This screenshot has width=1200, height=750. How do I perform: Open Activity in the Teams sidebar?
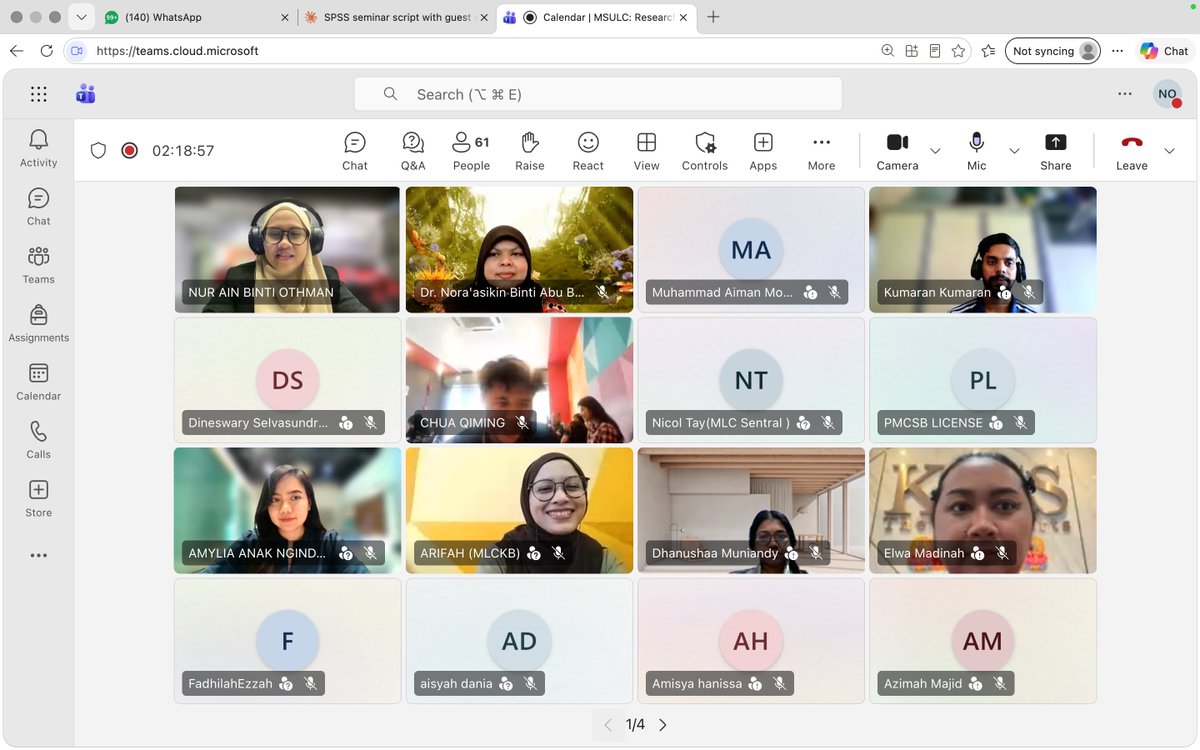point(39,148)
